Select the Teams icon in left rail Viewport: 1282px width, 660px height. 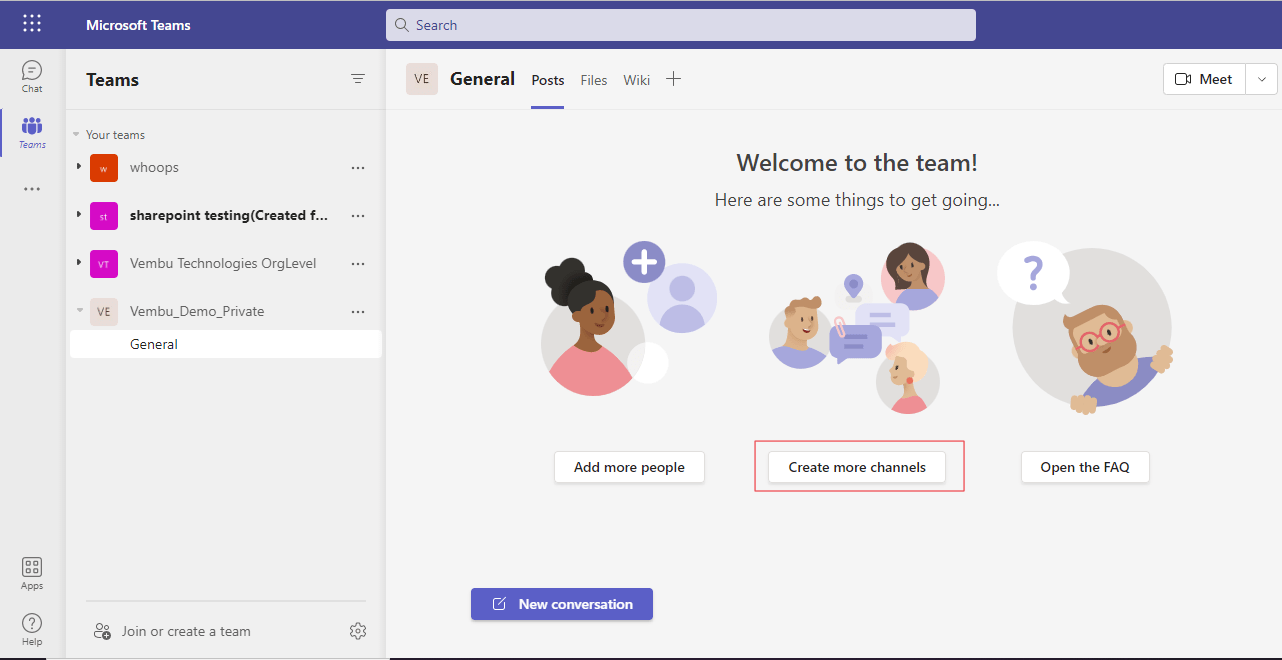coord(32,132)
